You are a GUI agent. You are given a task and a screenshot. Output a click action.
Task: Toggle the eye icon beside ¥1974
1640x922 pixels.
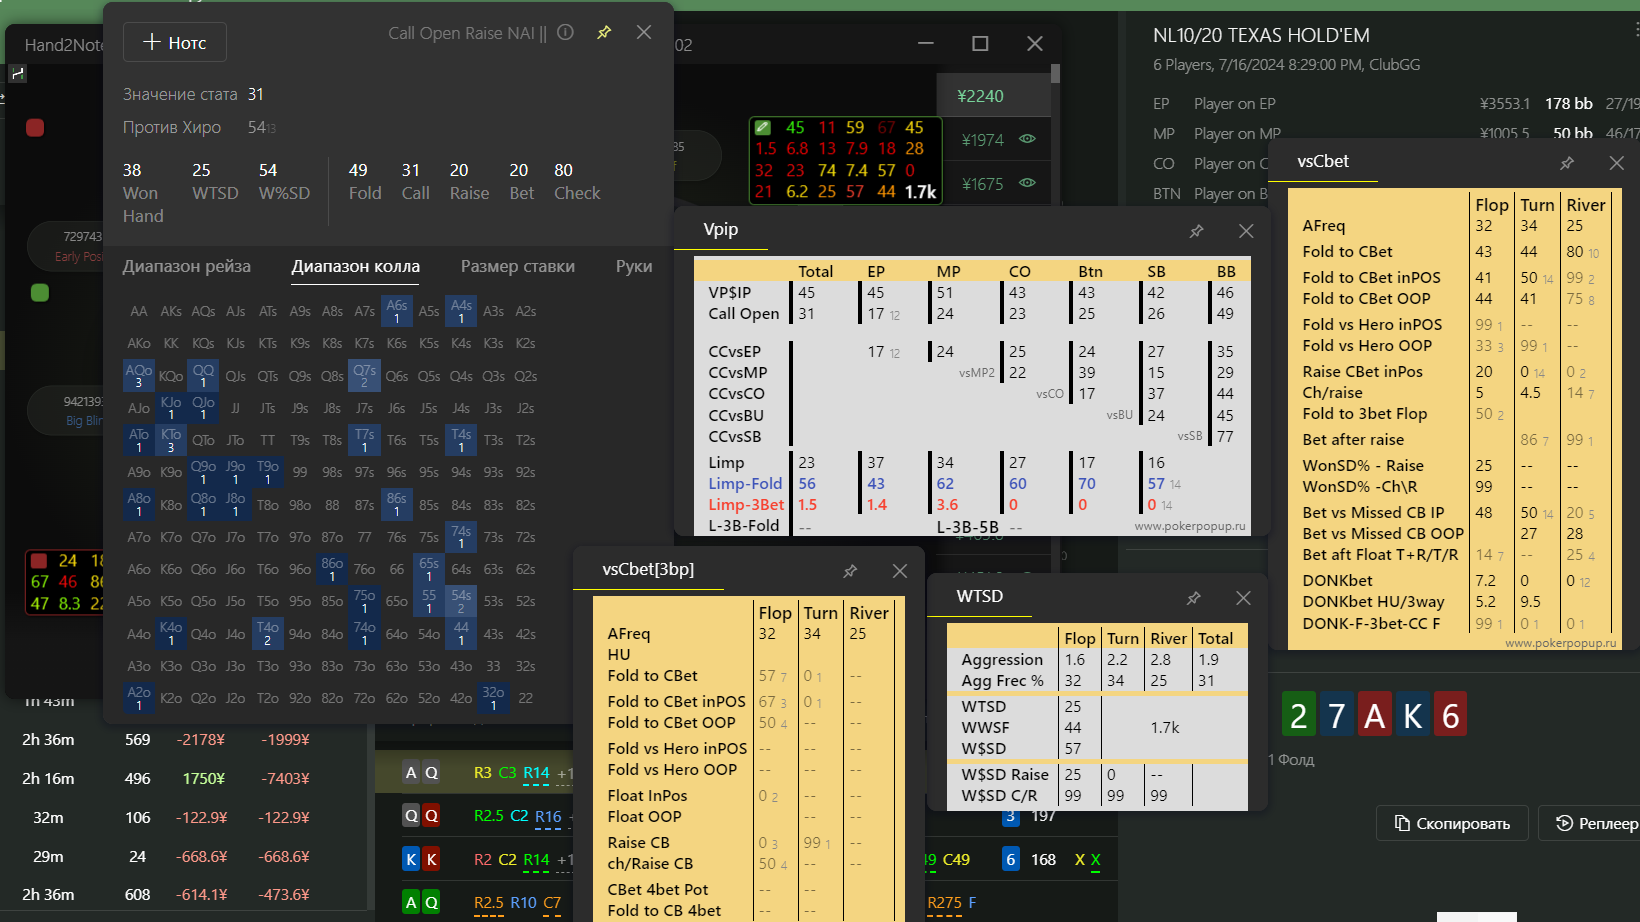(1027, 139)
